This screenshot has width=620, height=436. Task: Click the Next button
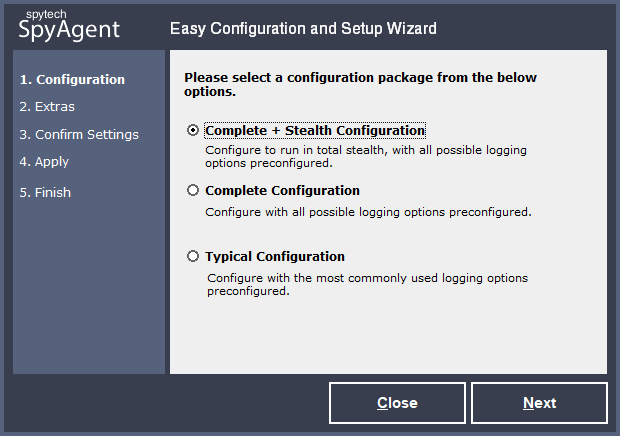[539, 403]
